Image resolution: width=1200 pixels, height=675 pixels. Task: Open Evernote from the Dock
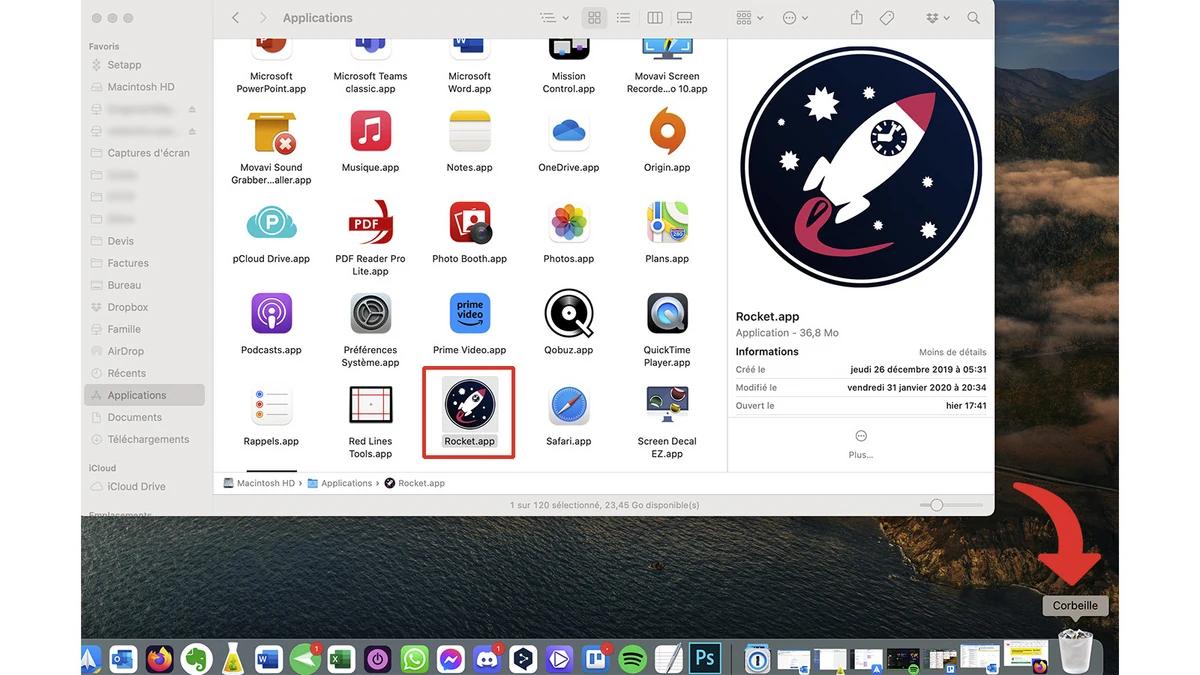point(196,658)
